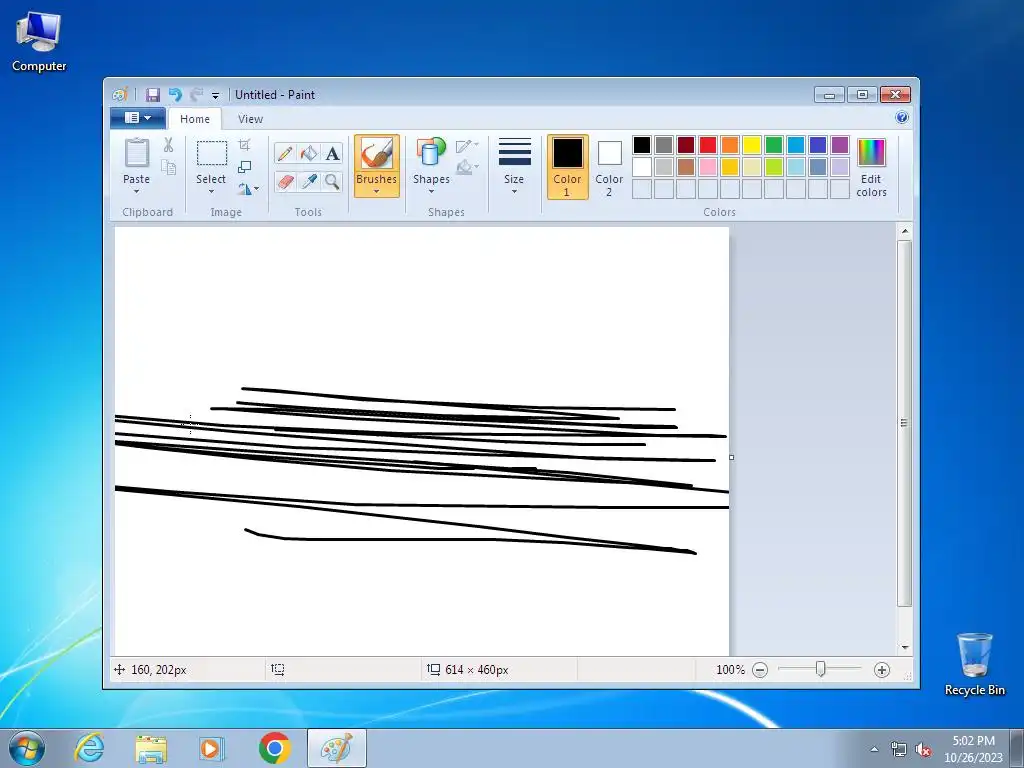Click the zoom slider thumb
This screenshot has height=768, width=1024.
pyautogui.click(x=821, y=669)
